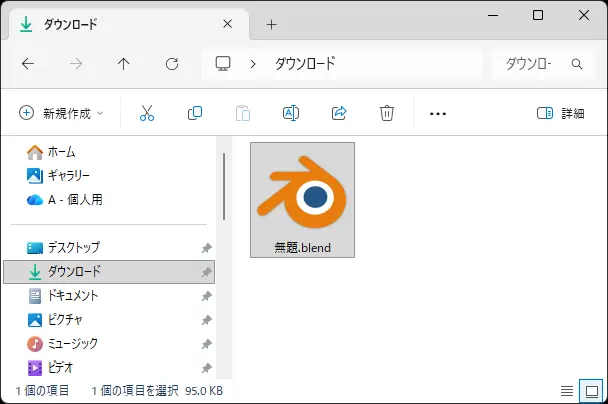This screenshot has height=404, width=608.
Task: Click the search magnifier icon
Action: 577,64
